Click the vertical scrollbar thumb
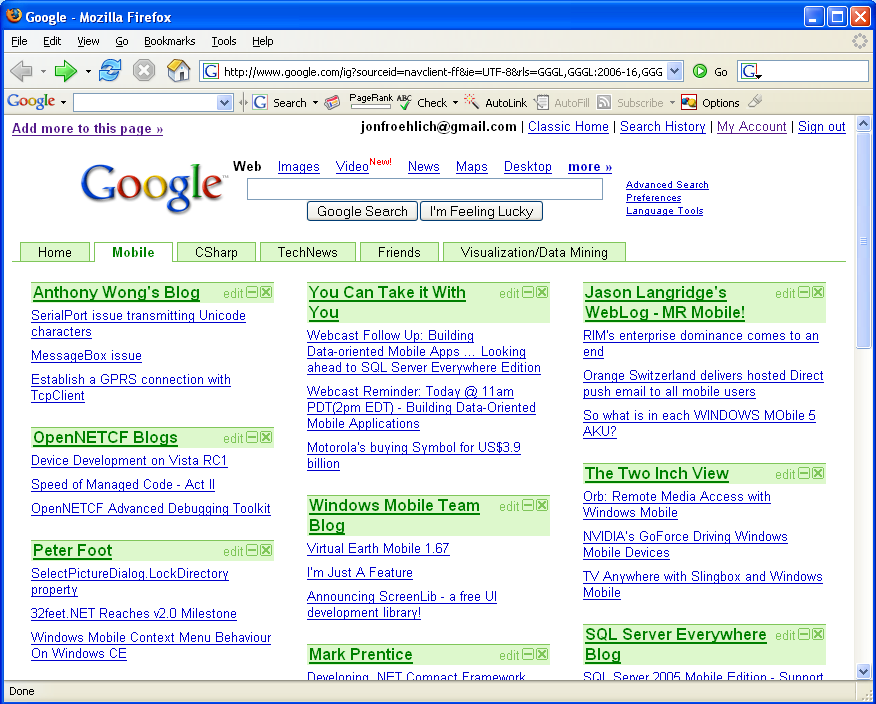 click(x=864, y=241)
